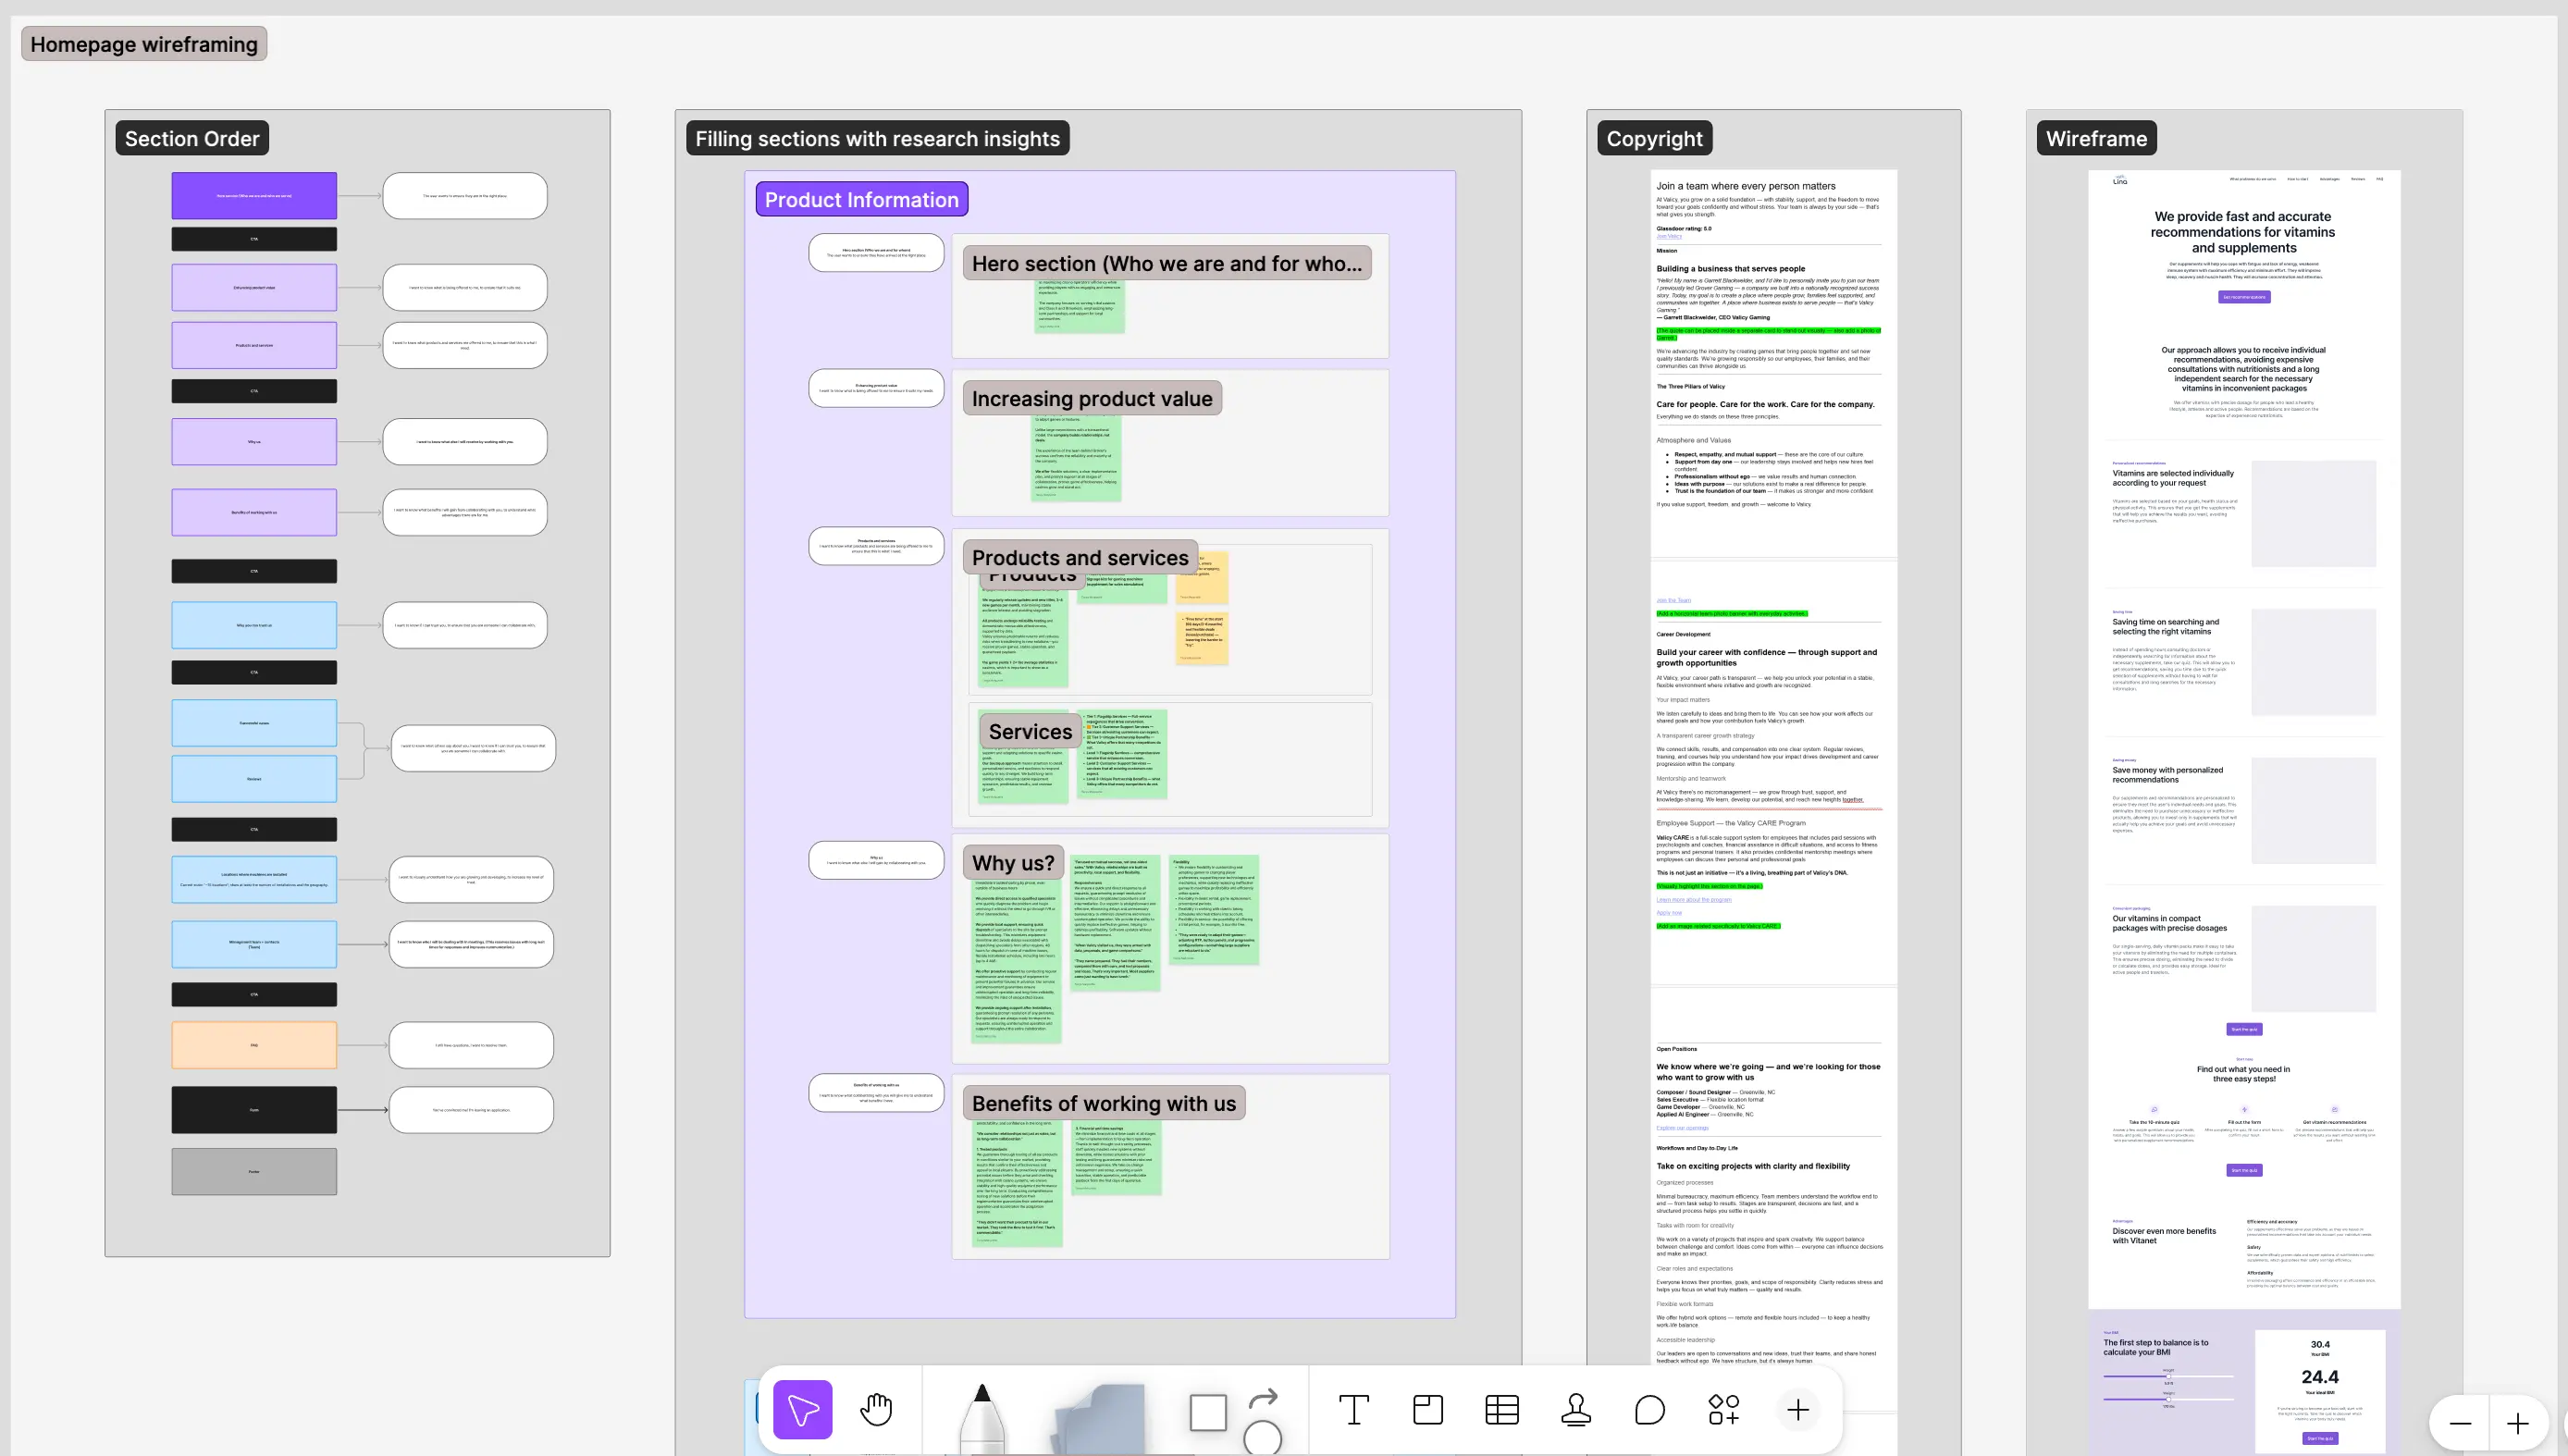The width and height of the screenshot is (2568, 1456).
Task: Select the Homepage wireframing title label
Action: pyautogui.click(x=144, y=44)
